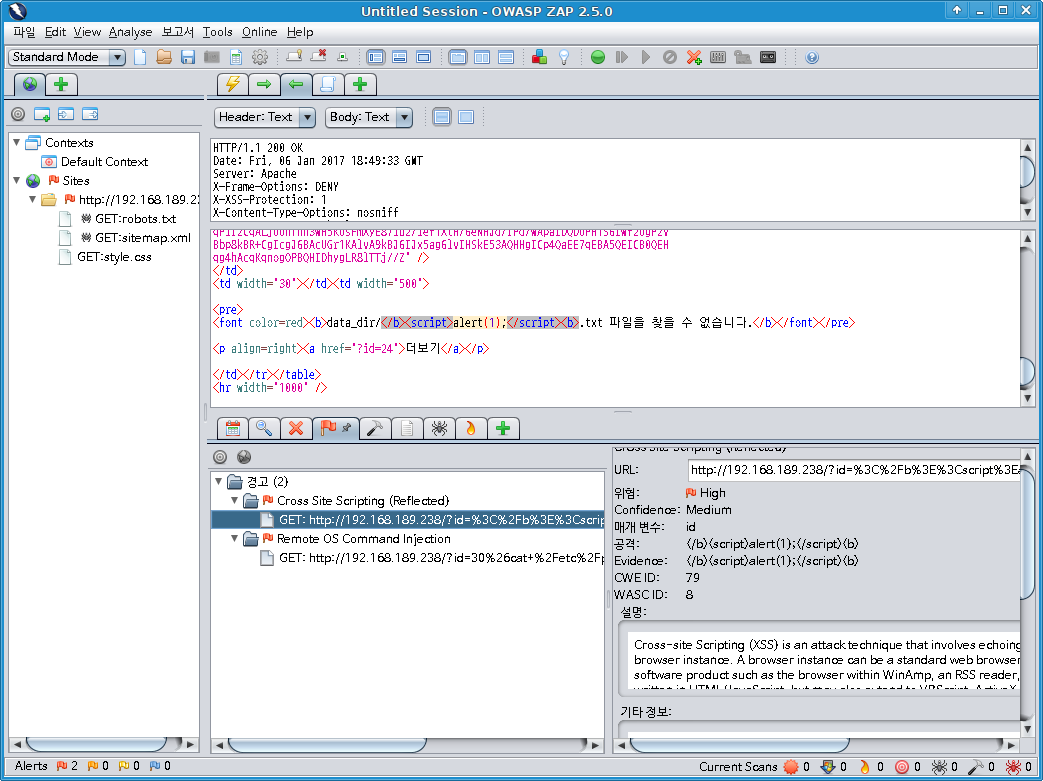Click the step submit-and-step icon
Screen dimensions: 1043x781
pyautogui.click(x=622, y=57)
